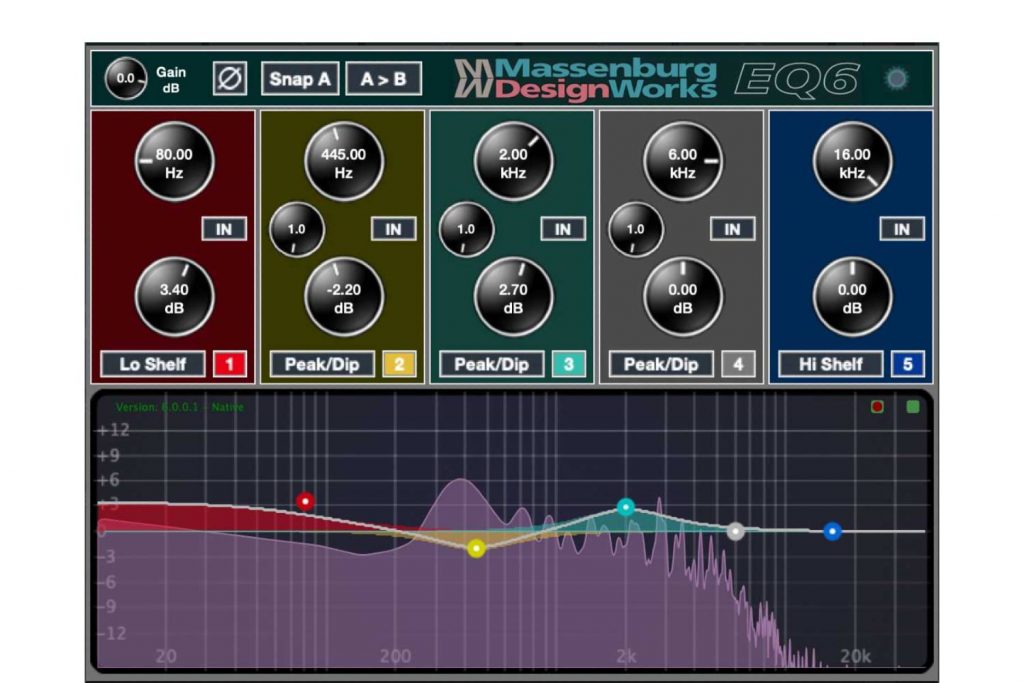Click the green indicator square in graph

[913, 407]
